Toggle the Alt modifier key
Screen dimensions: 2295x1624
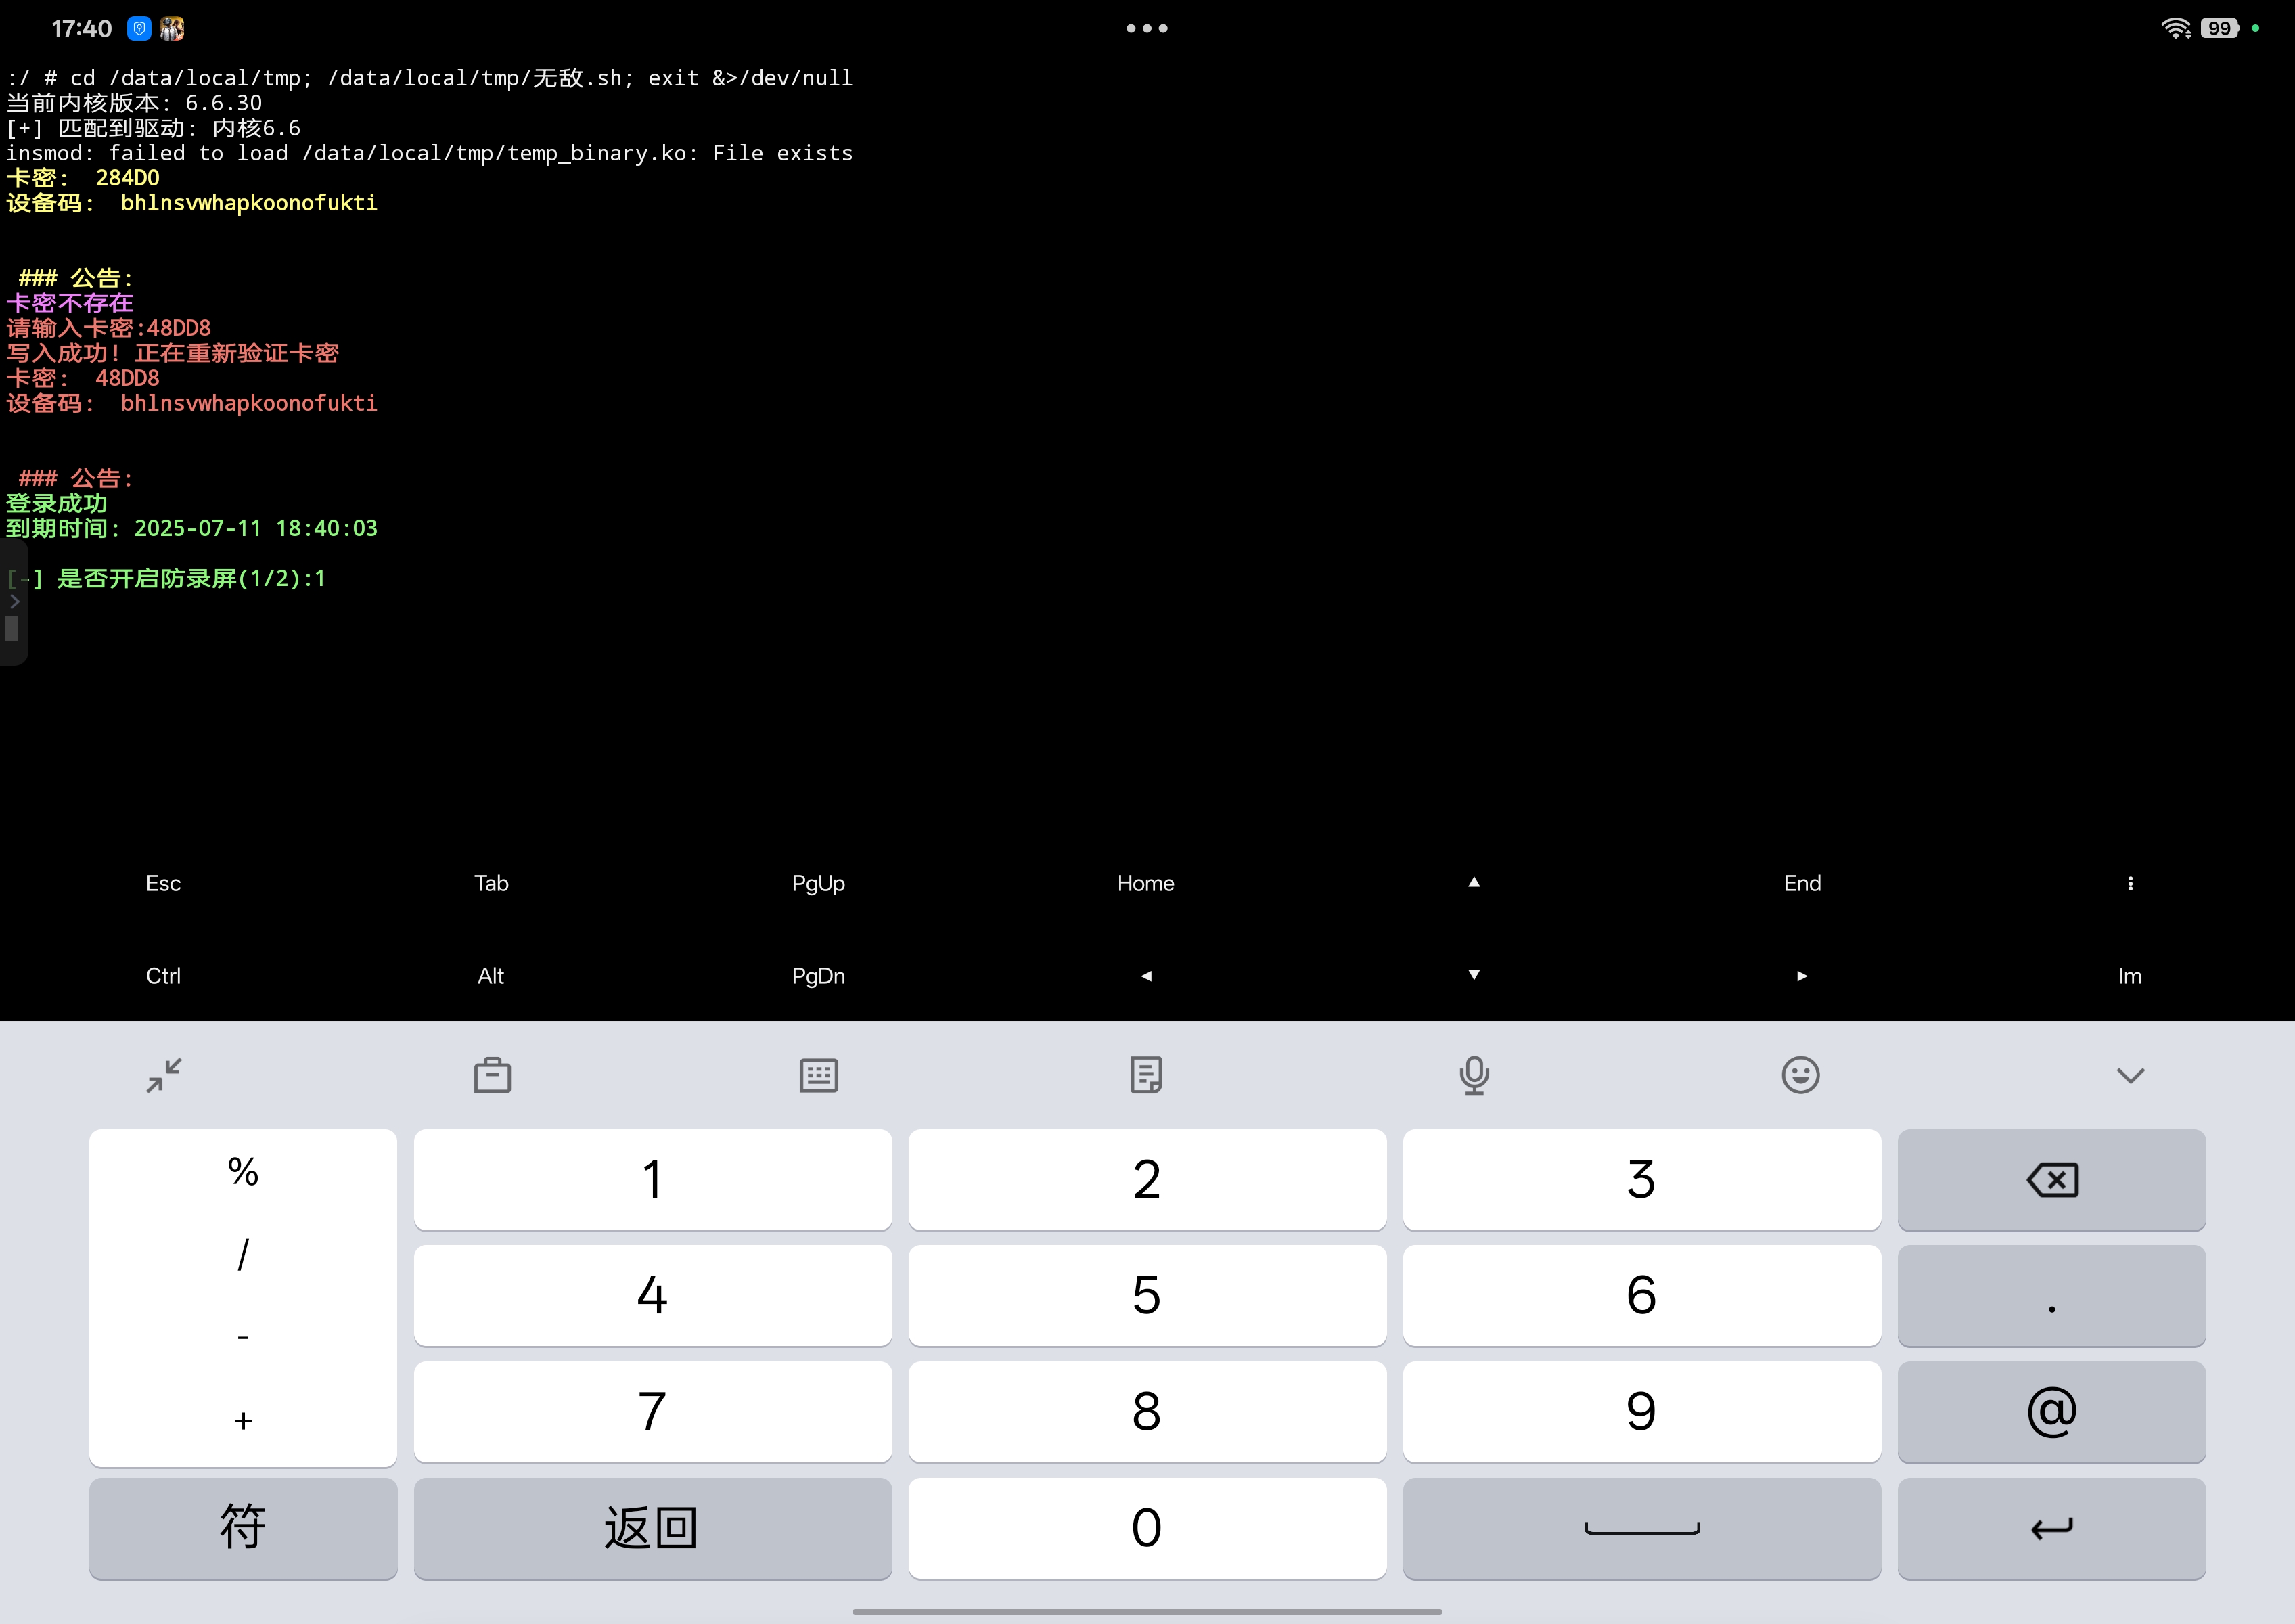pyautogui.click(x=491, y=976)
